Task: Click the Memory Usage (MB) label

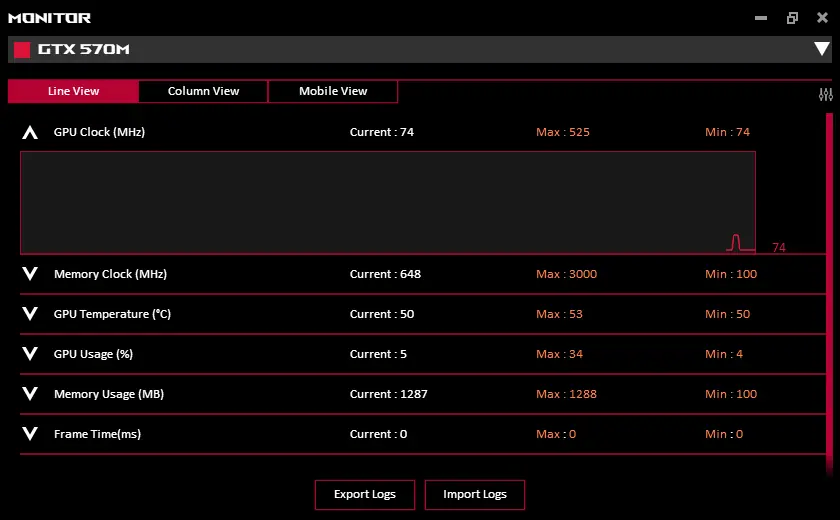Action: [109, 394]
